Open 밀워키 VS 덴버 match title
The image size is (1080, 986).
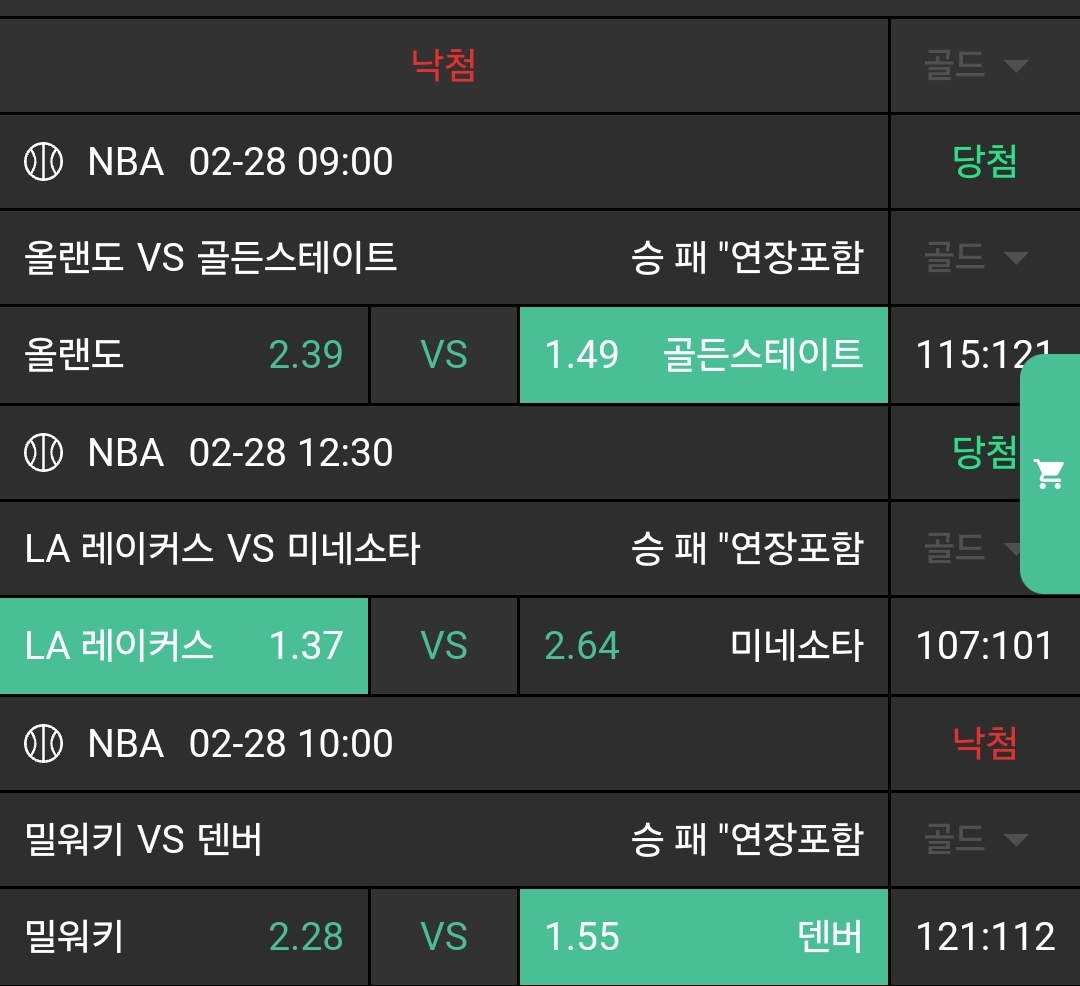[143, 839]
